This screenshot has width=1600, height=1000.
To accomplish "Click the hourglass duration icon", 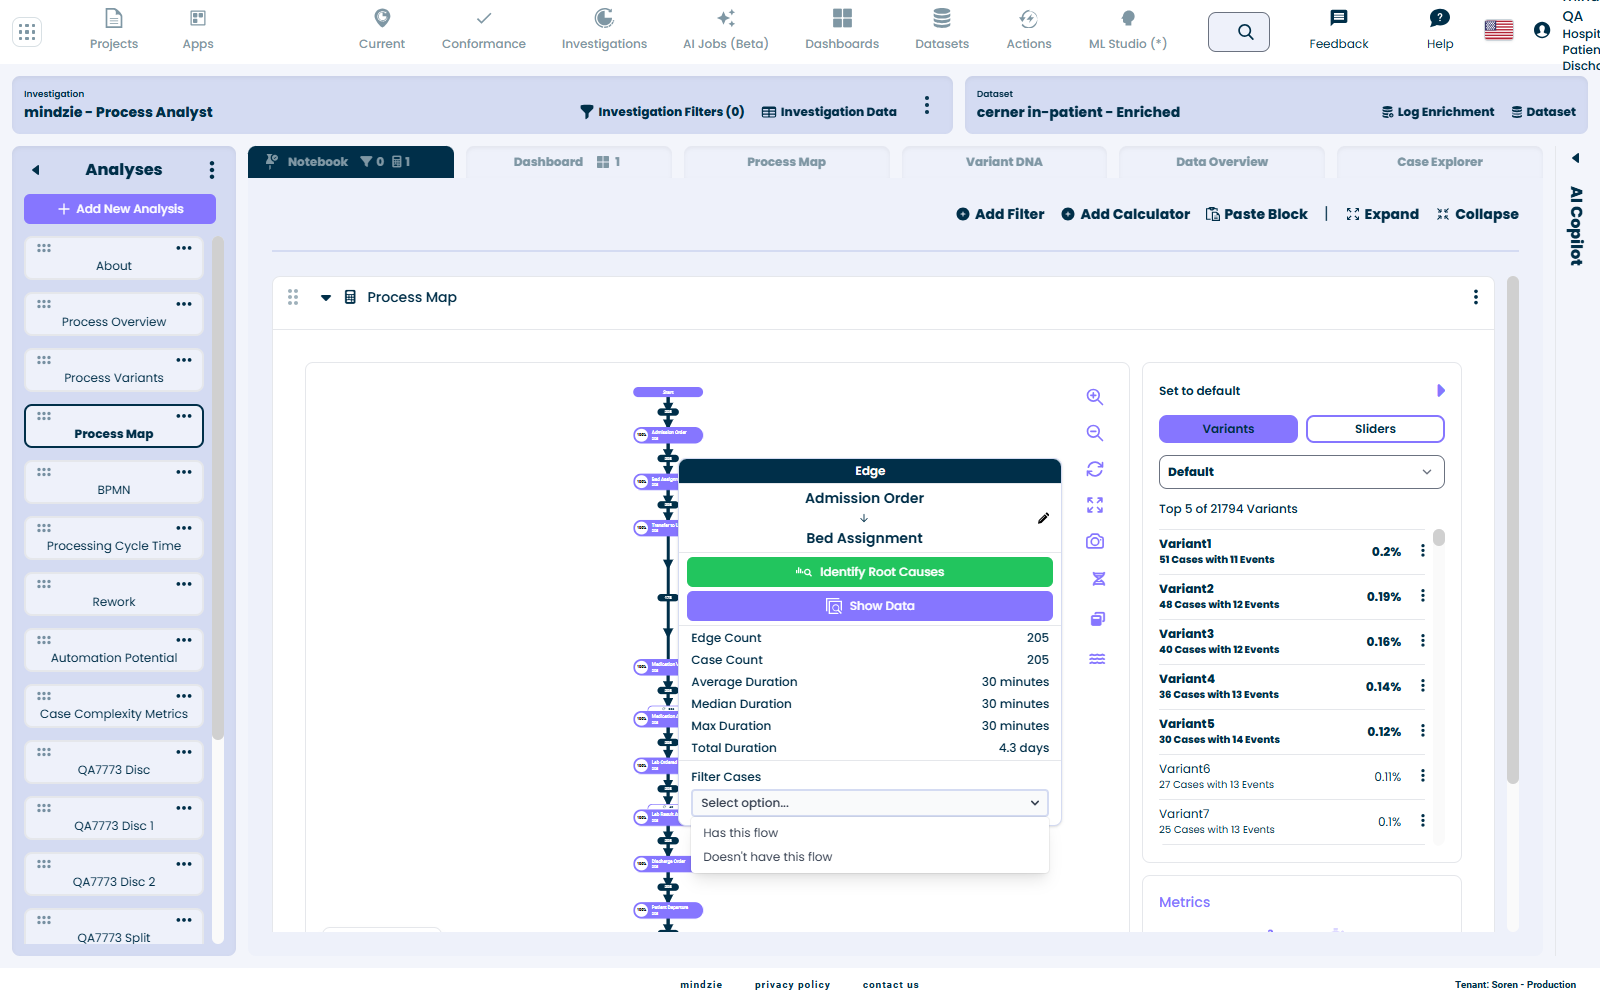I will (1098, 579).
